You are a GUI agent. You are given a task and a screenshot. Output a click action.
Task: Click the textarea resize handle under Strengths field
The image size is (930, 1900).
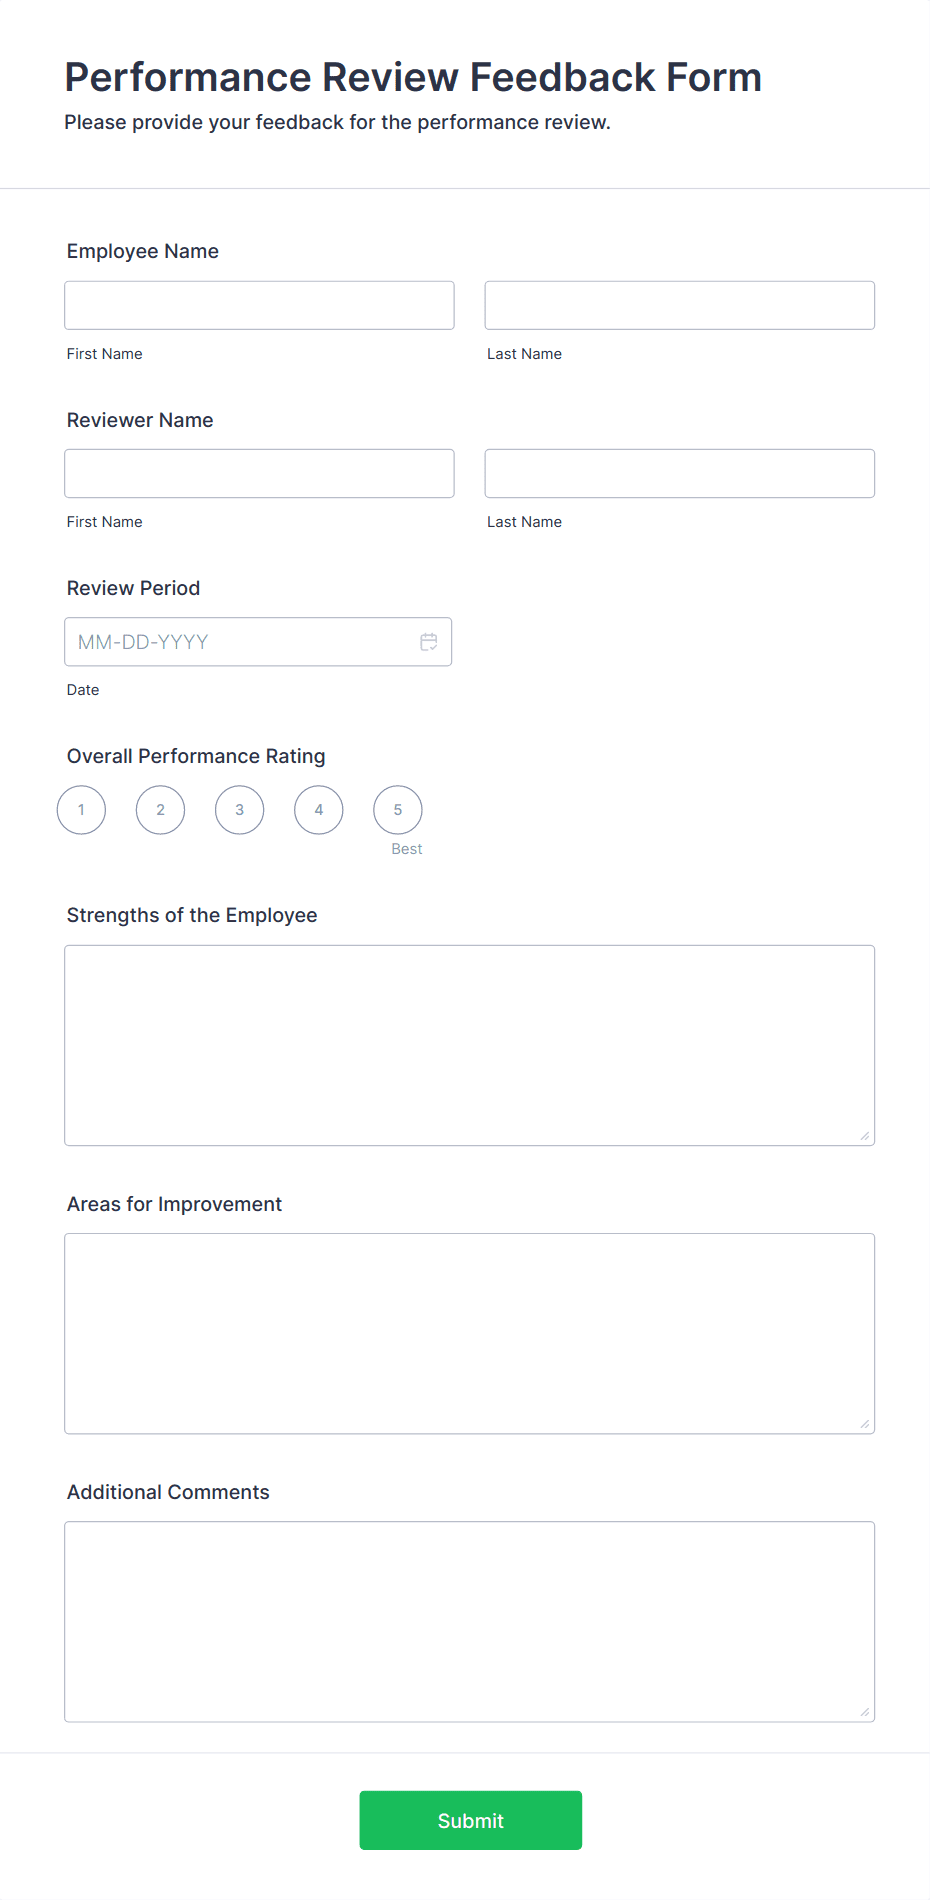[x=864, y=1135]
